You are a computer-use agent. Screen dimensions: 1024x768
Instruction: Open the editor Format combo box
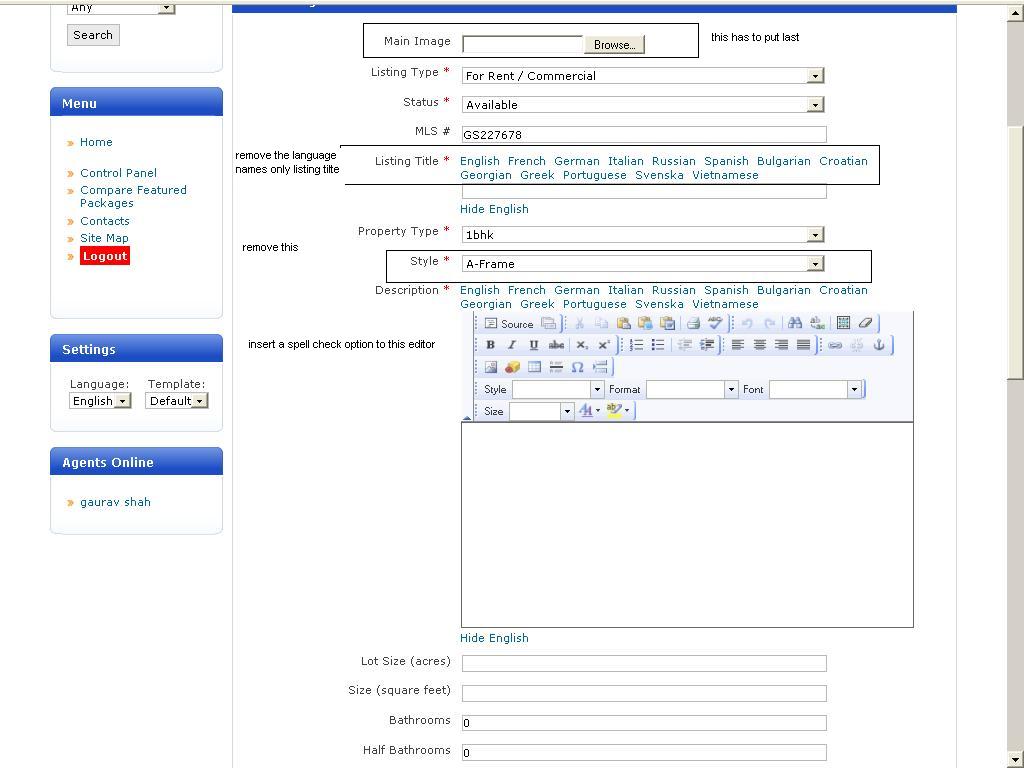(x=692, y=389)
